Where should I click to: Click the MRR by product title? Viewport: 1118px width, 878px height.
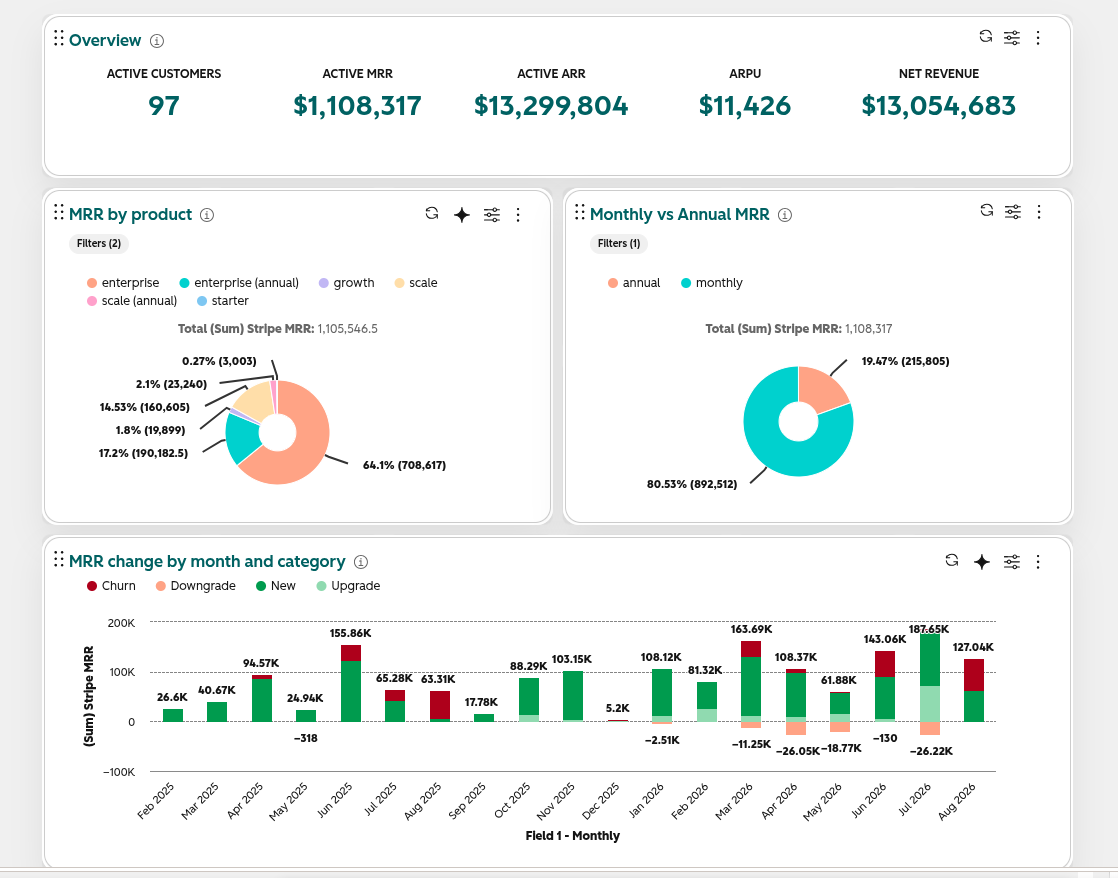(x=130, y=214)
